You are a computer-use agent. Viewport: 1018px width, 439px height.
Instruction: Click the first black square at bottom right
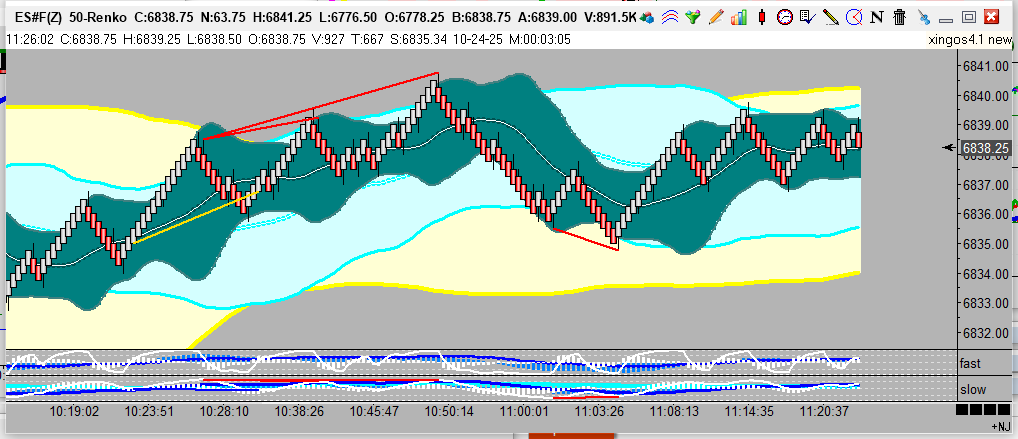click(962, 410)
